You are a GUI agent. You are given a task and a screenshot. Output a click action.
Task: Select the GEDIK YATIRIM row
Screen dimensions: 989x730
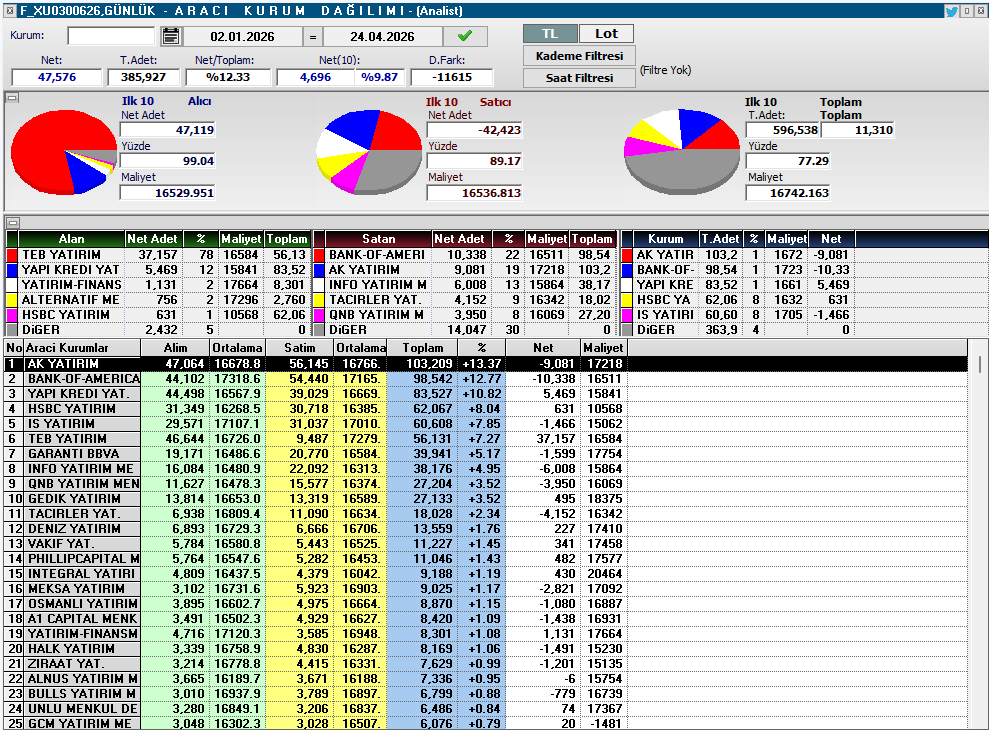pyautogui.click(x=486, y=498)
